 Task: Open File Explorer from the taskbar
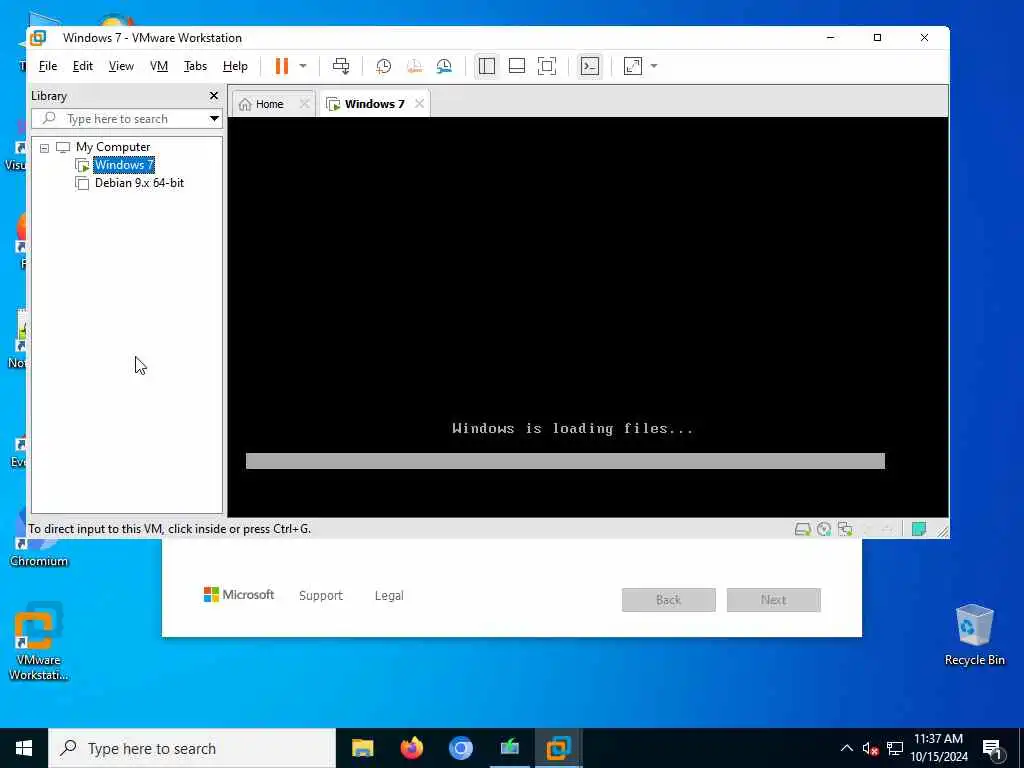point(362,748)
